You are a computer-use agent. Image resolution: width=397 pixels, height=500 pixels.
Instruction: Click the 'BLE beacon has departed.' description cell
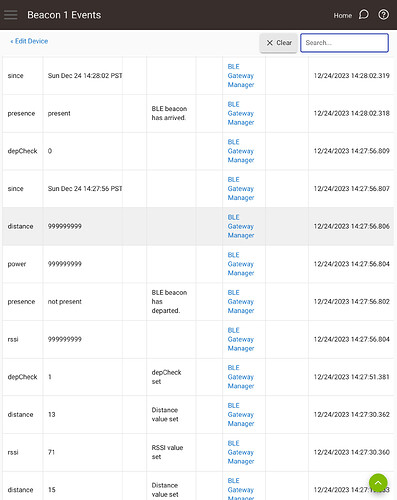pos(169,302)
